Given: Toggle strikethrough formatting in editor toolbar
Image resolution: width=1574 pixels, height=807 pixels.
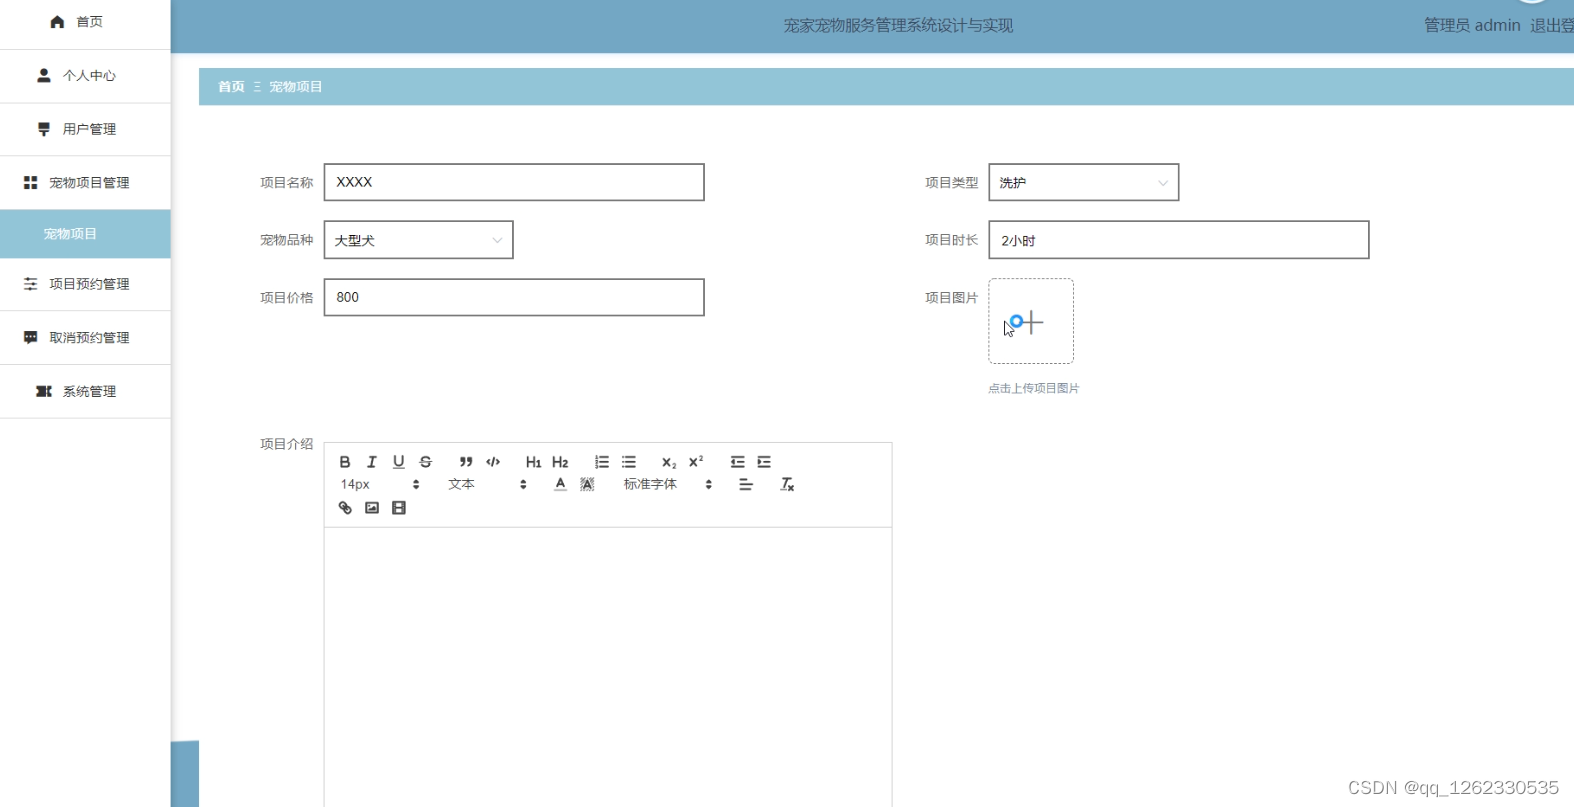Looking at the screenshot, I should tap(426, 462).
